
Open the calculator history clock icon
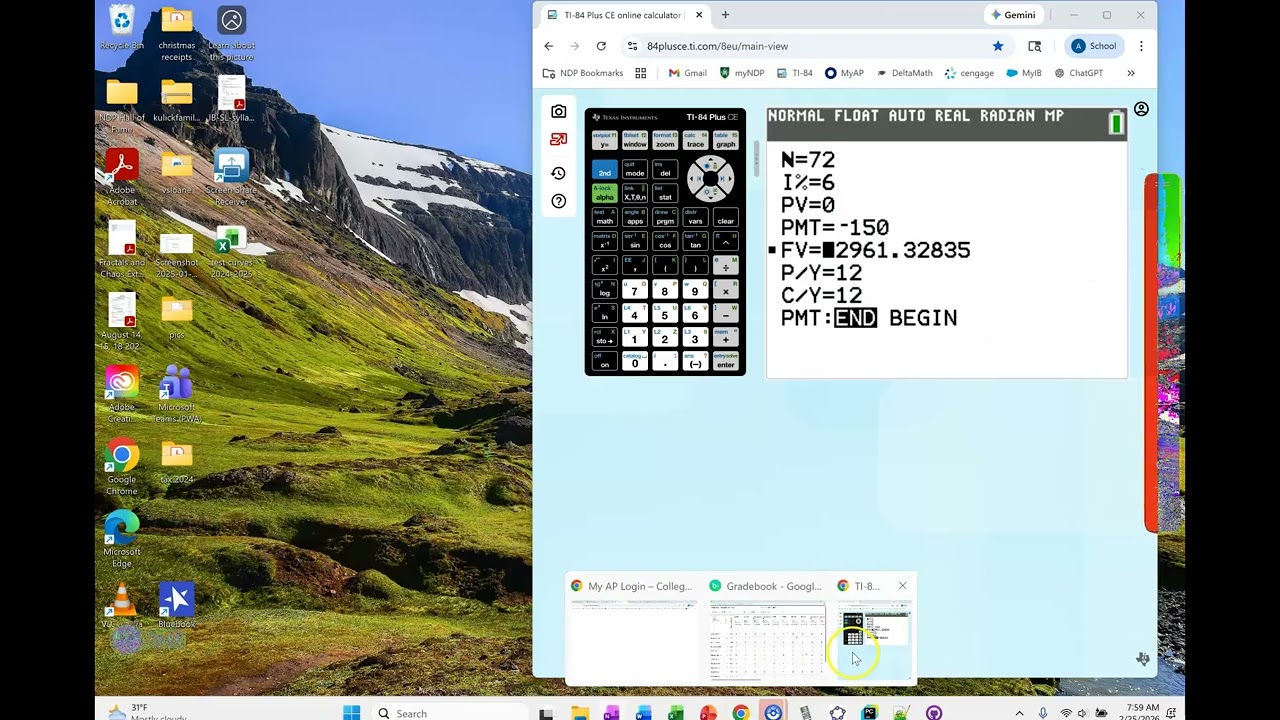point(559,173)
